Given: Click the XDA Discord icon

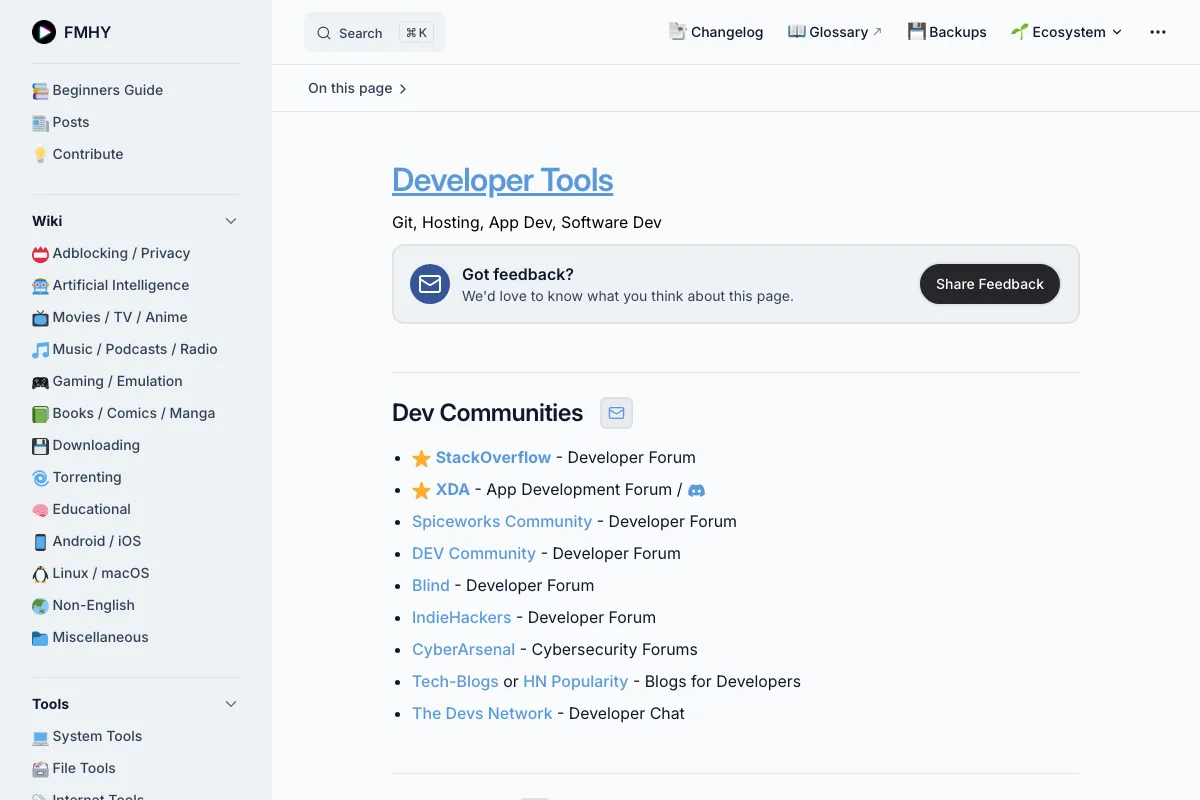Looking at the screenshot, I should 697,490.
